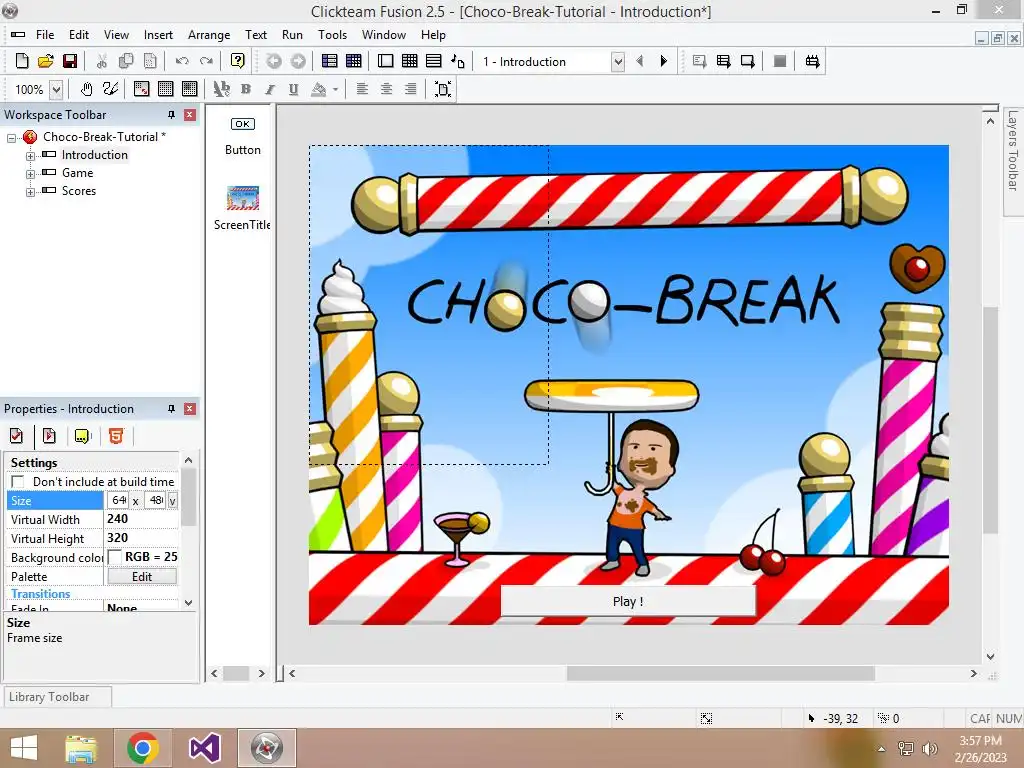Image resolution: width=1024 pixels, height=768 pixels.
Task: Collapse the Choco-Break-Tutorial tree node
Action: (x=11, y=138)
